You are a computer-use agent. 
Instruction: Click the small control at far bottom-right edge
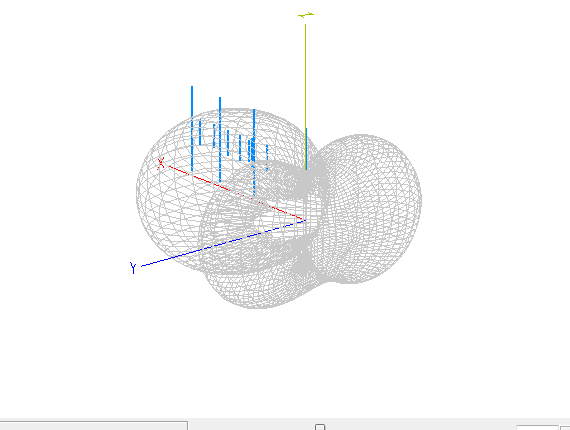(x=565, y=427)
